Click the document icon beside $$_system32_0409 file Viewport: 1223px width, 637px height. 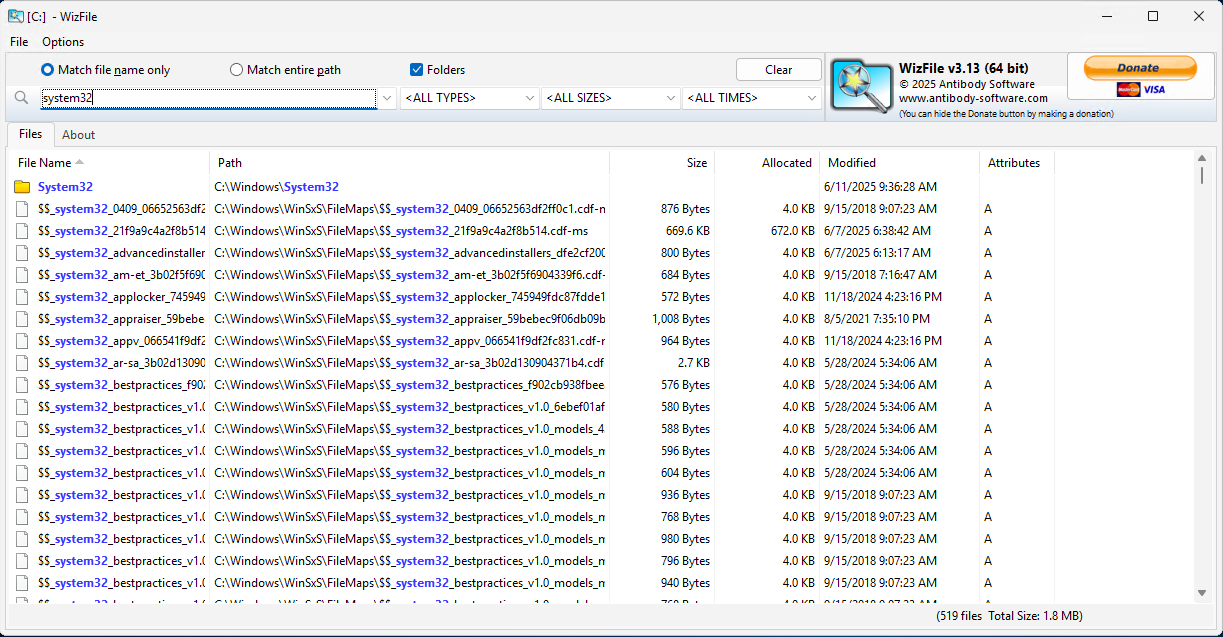coord(22,208)
